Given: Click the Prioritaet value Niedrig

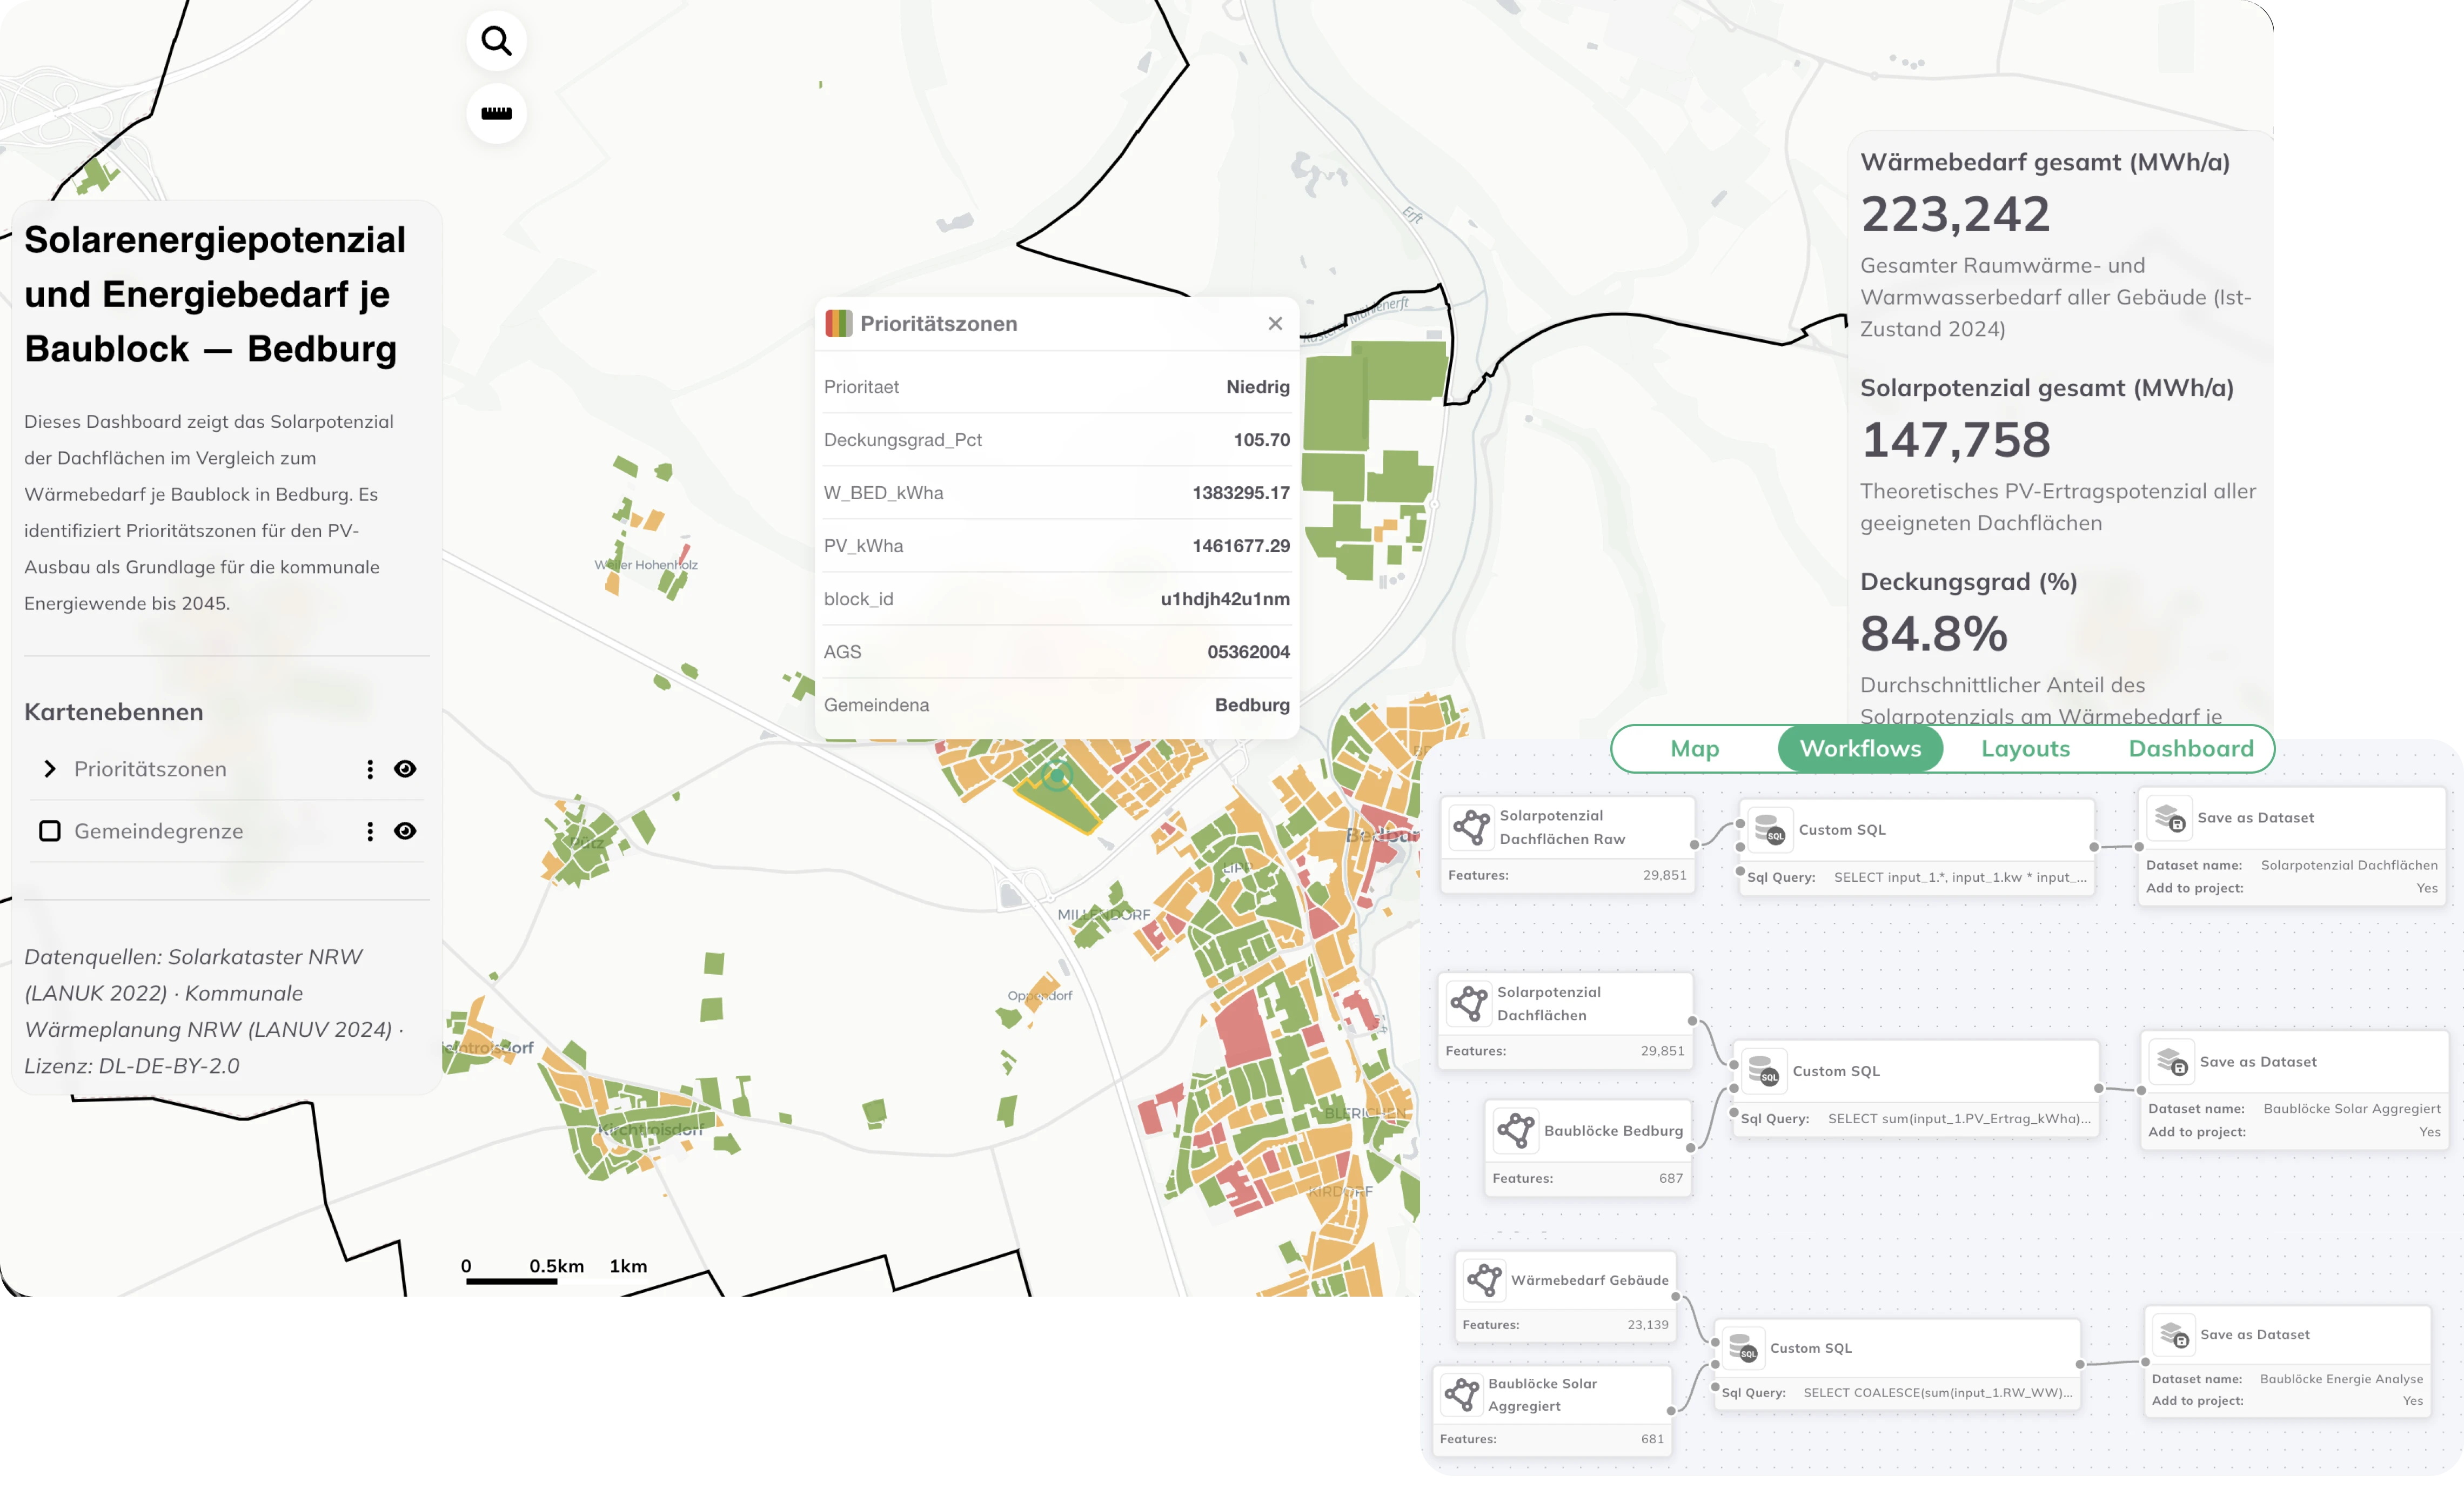Looking at the screenshot, I should [x=1258, y=387].
